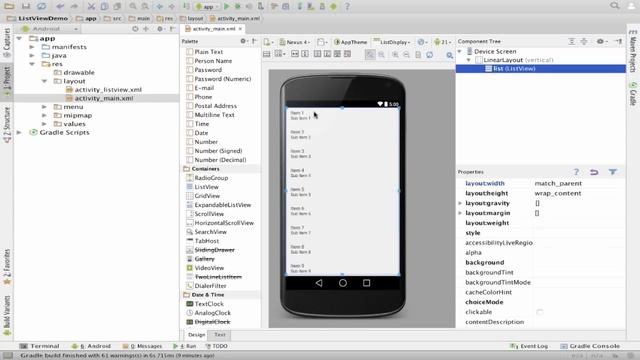Click the Redo arrow in toolbar
Screen dimensions: 640x360
pyautogui.click(x=74, y=6)
